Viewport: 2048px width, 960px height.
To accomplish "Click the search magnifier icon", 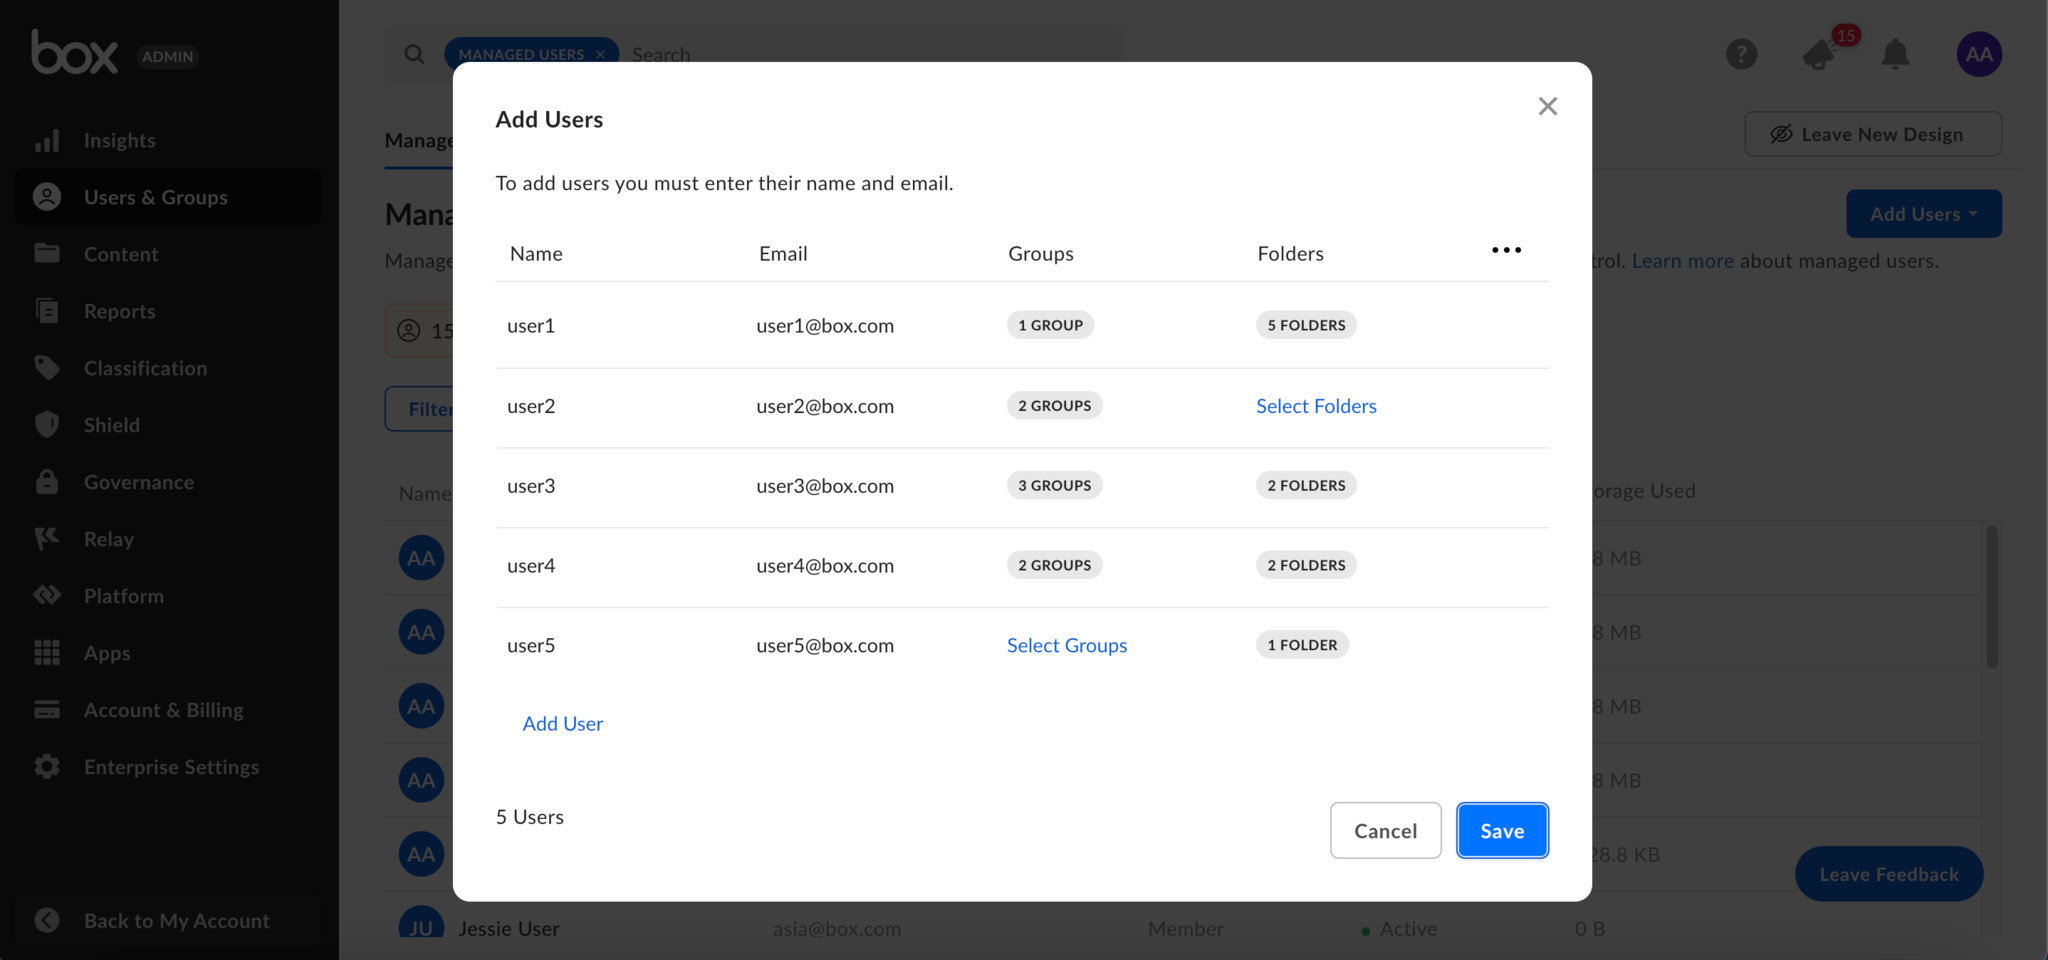I will 414,54.
